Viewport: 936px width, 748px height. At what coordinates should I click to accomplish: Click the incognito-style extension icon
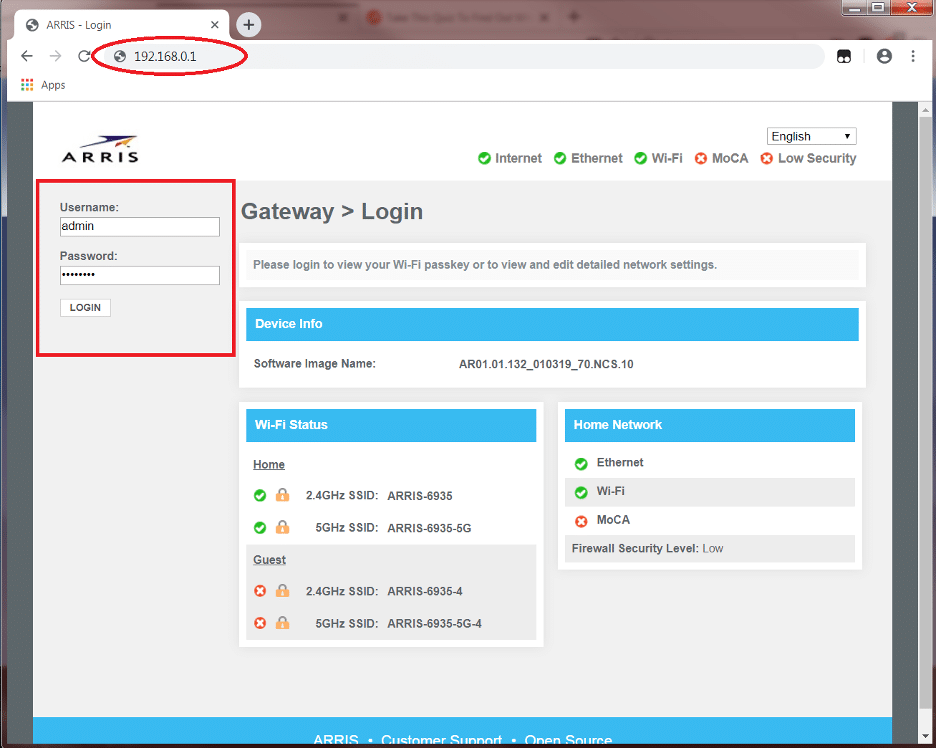(844, 56)
